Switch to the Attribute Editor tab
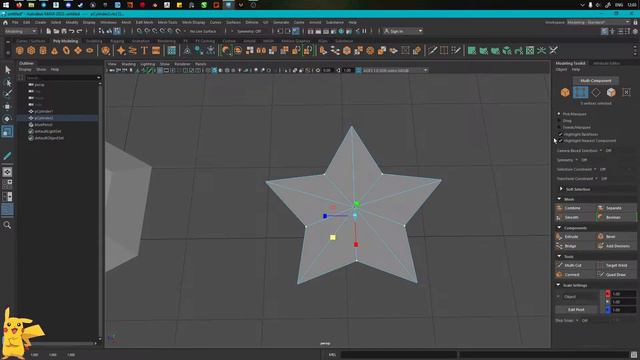This screenshot has height=360, width=640. click(606, 63)
